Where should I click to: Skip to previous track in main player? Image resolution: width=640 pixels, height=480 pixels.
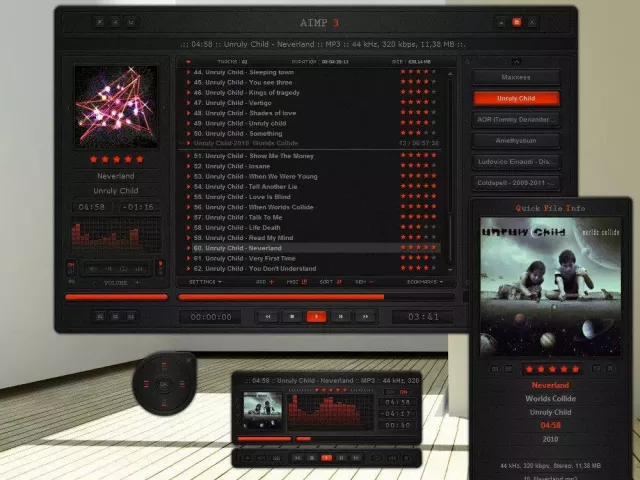(x=267, y=317)
